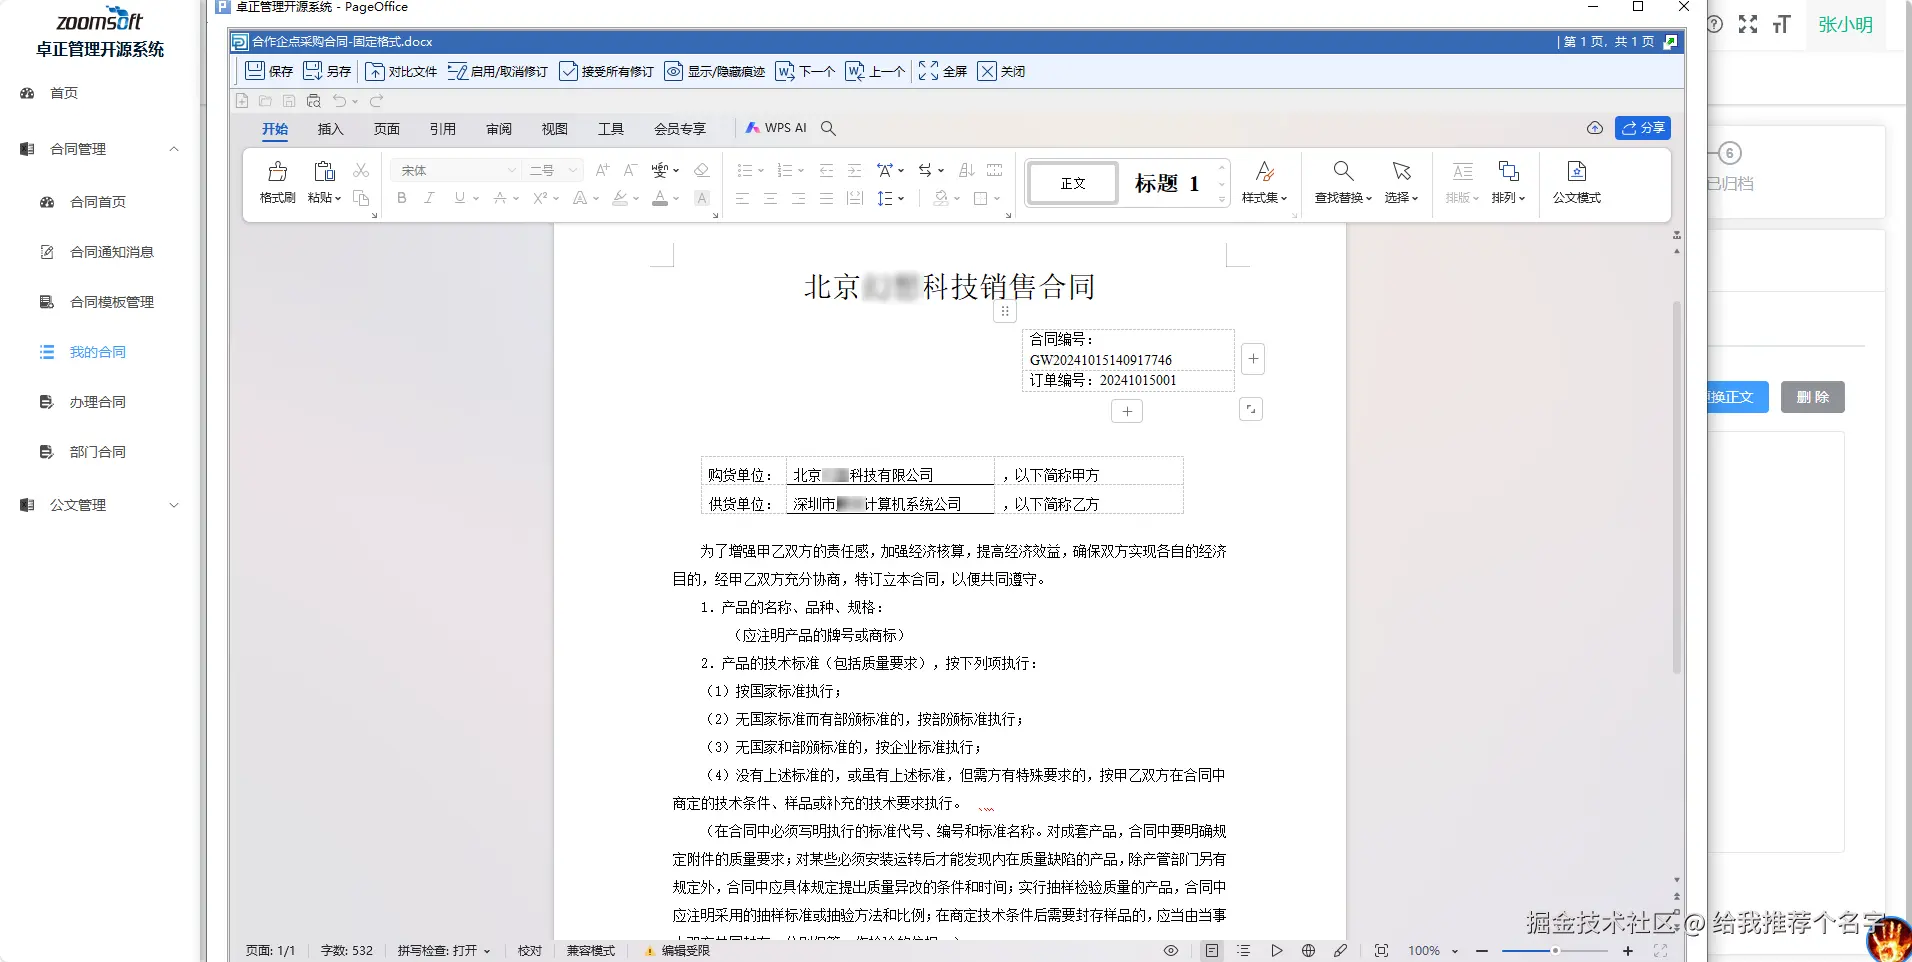
Task: Toggle bold formatting
Action: [x=402, y=198]
